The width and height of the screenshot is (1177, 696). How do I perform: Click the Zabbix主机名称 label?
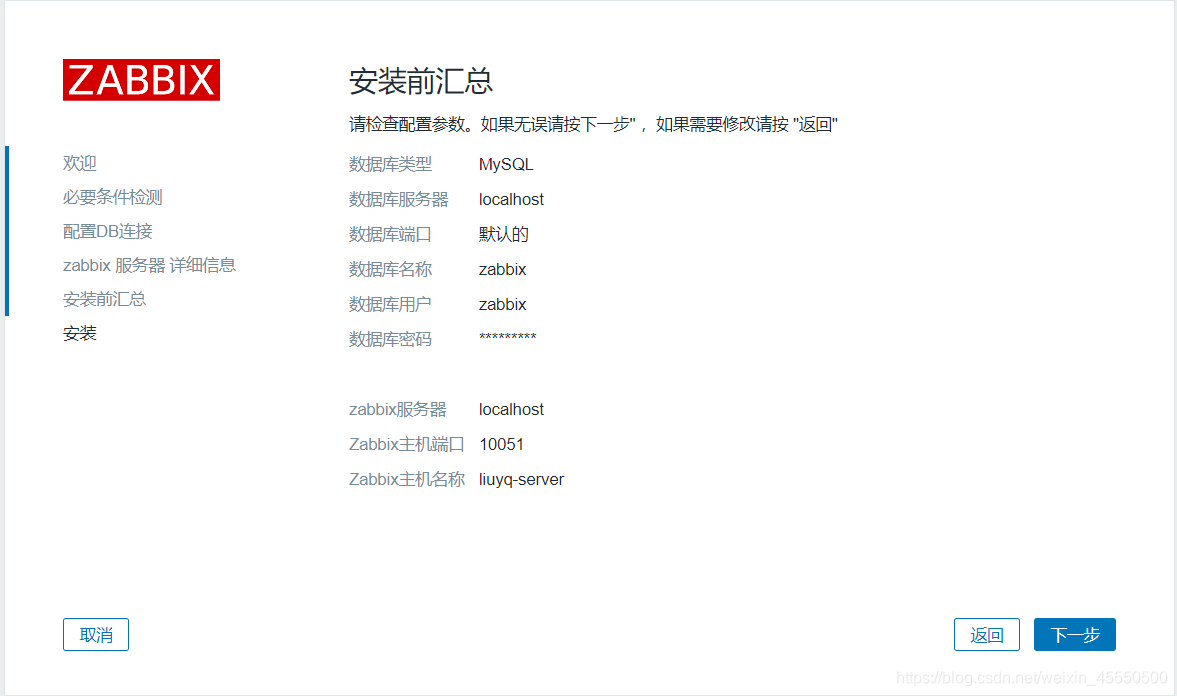pos(407,479)
